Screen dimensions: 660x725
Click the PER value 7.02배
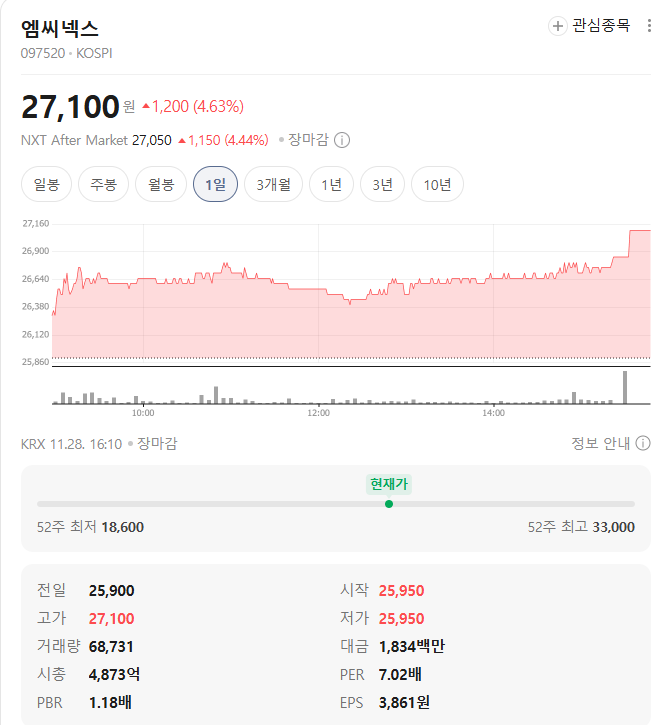pyautogui.click(x=400, y=675)
